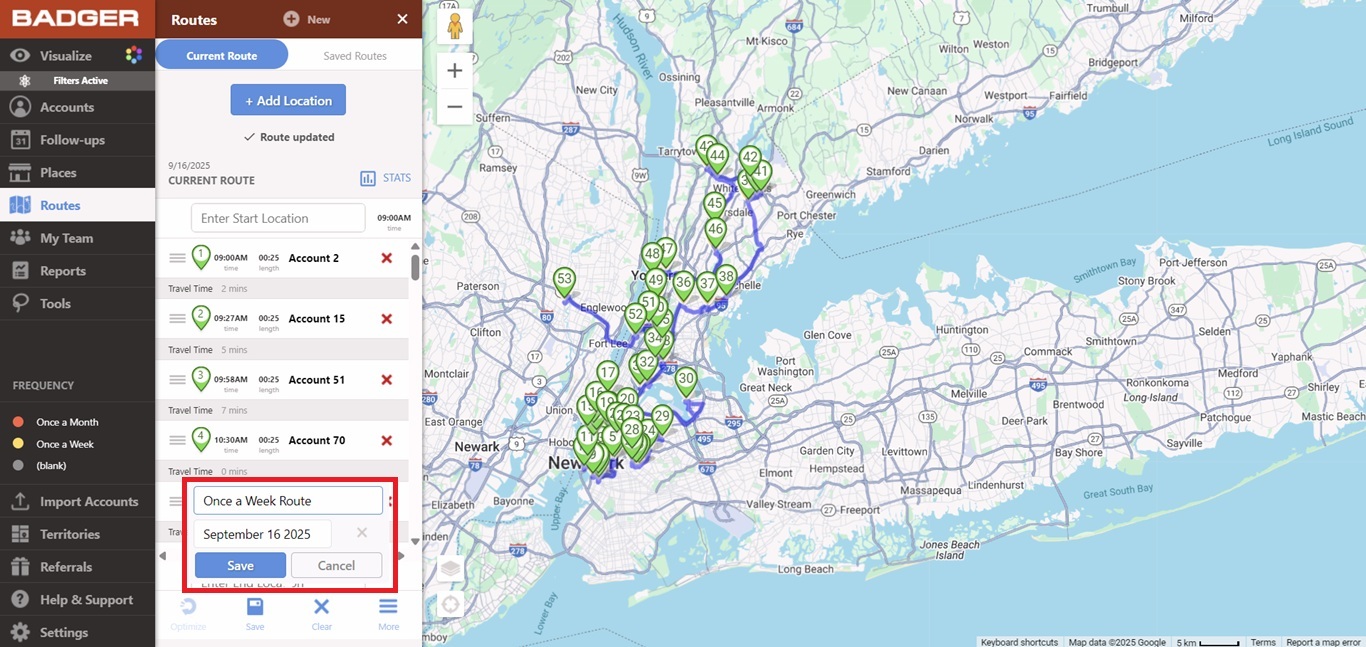The height and width of the screenshot is (647, 1366).
Task: Click the Account 15 stop name
Action: tap(317, 319)
